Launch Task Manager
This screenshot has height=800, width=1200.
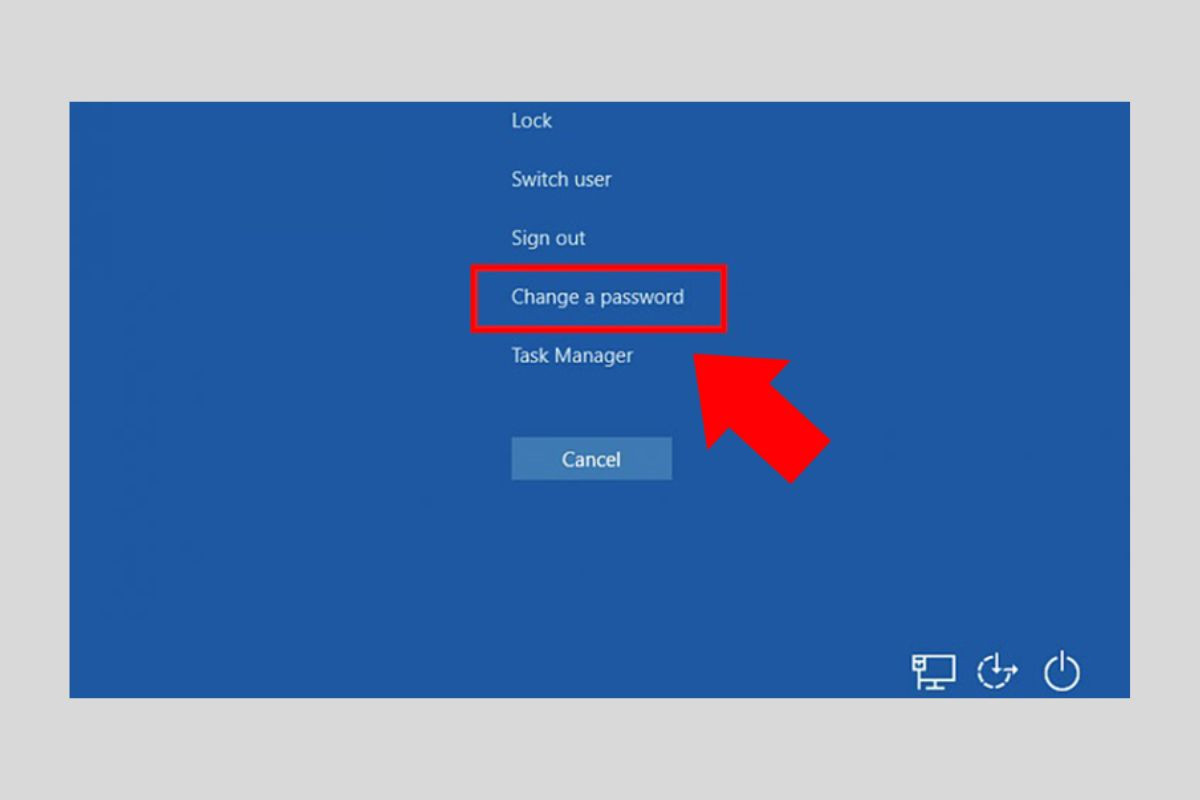[572, 356]
